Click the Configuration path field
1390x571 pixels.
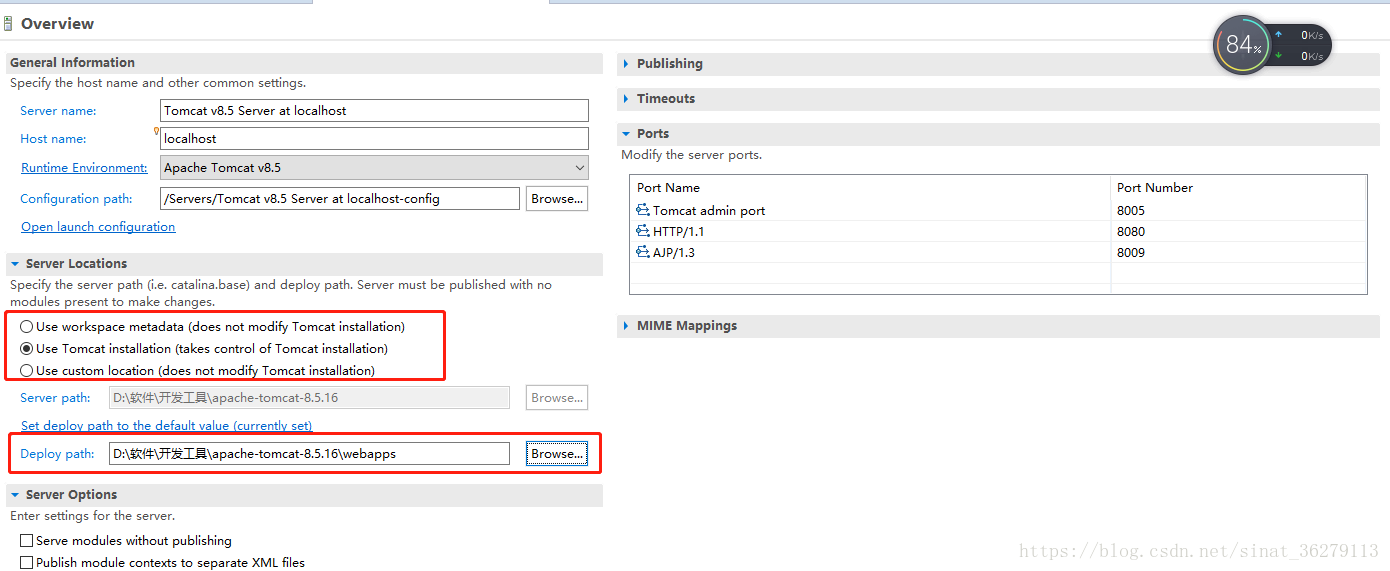click(x=339, y=198)
